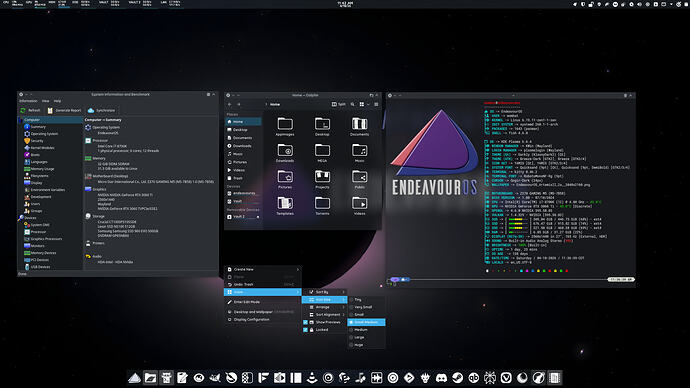
Task: Open the MEGA folder in Dolphin
Action: [322, 153]
